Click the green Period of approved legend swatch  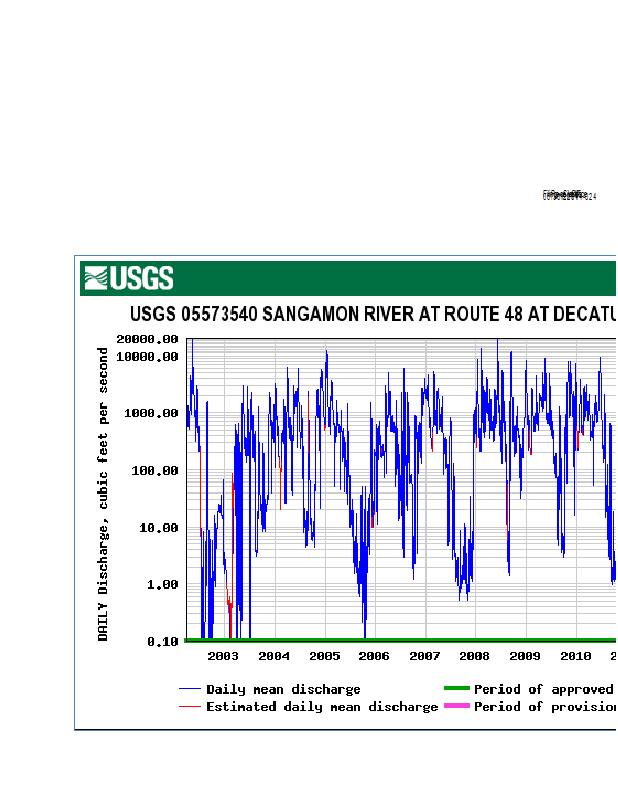tap(457, 689)
